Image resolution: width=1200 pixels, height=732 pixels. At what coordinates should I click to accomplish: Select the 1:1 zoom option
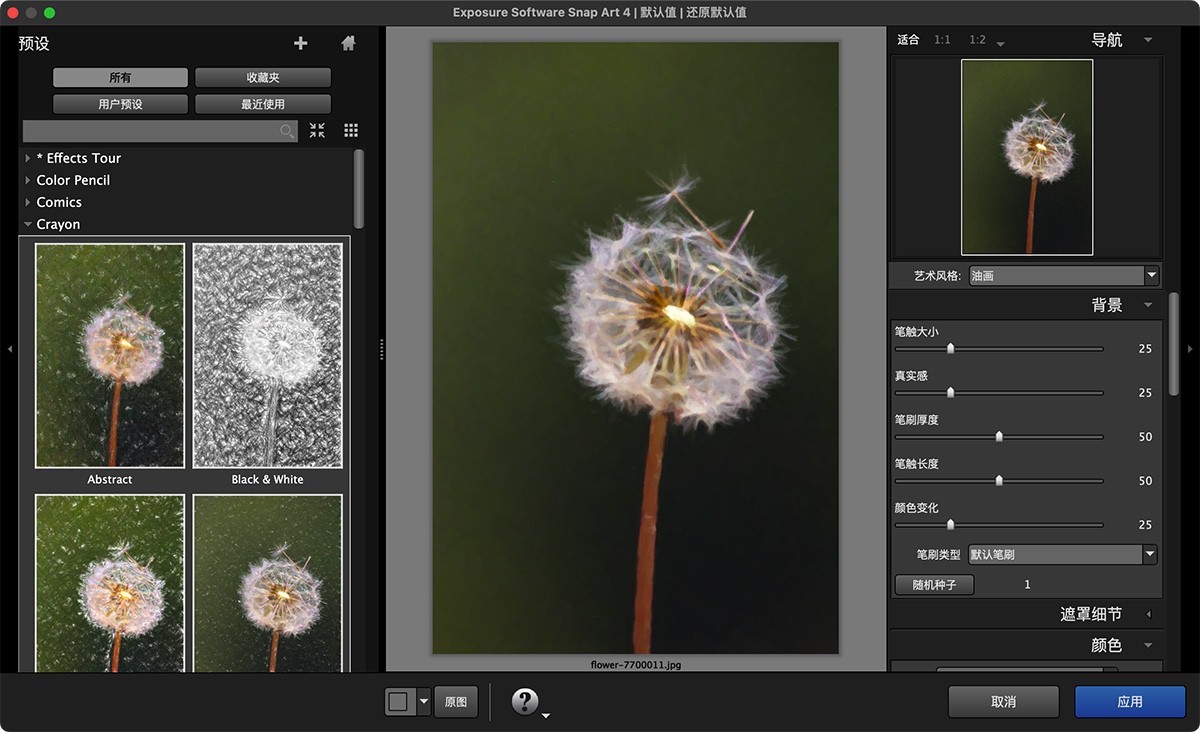pyautogui.click(x=942, y=40)
